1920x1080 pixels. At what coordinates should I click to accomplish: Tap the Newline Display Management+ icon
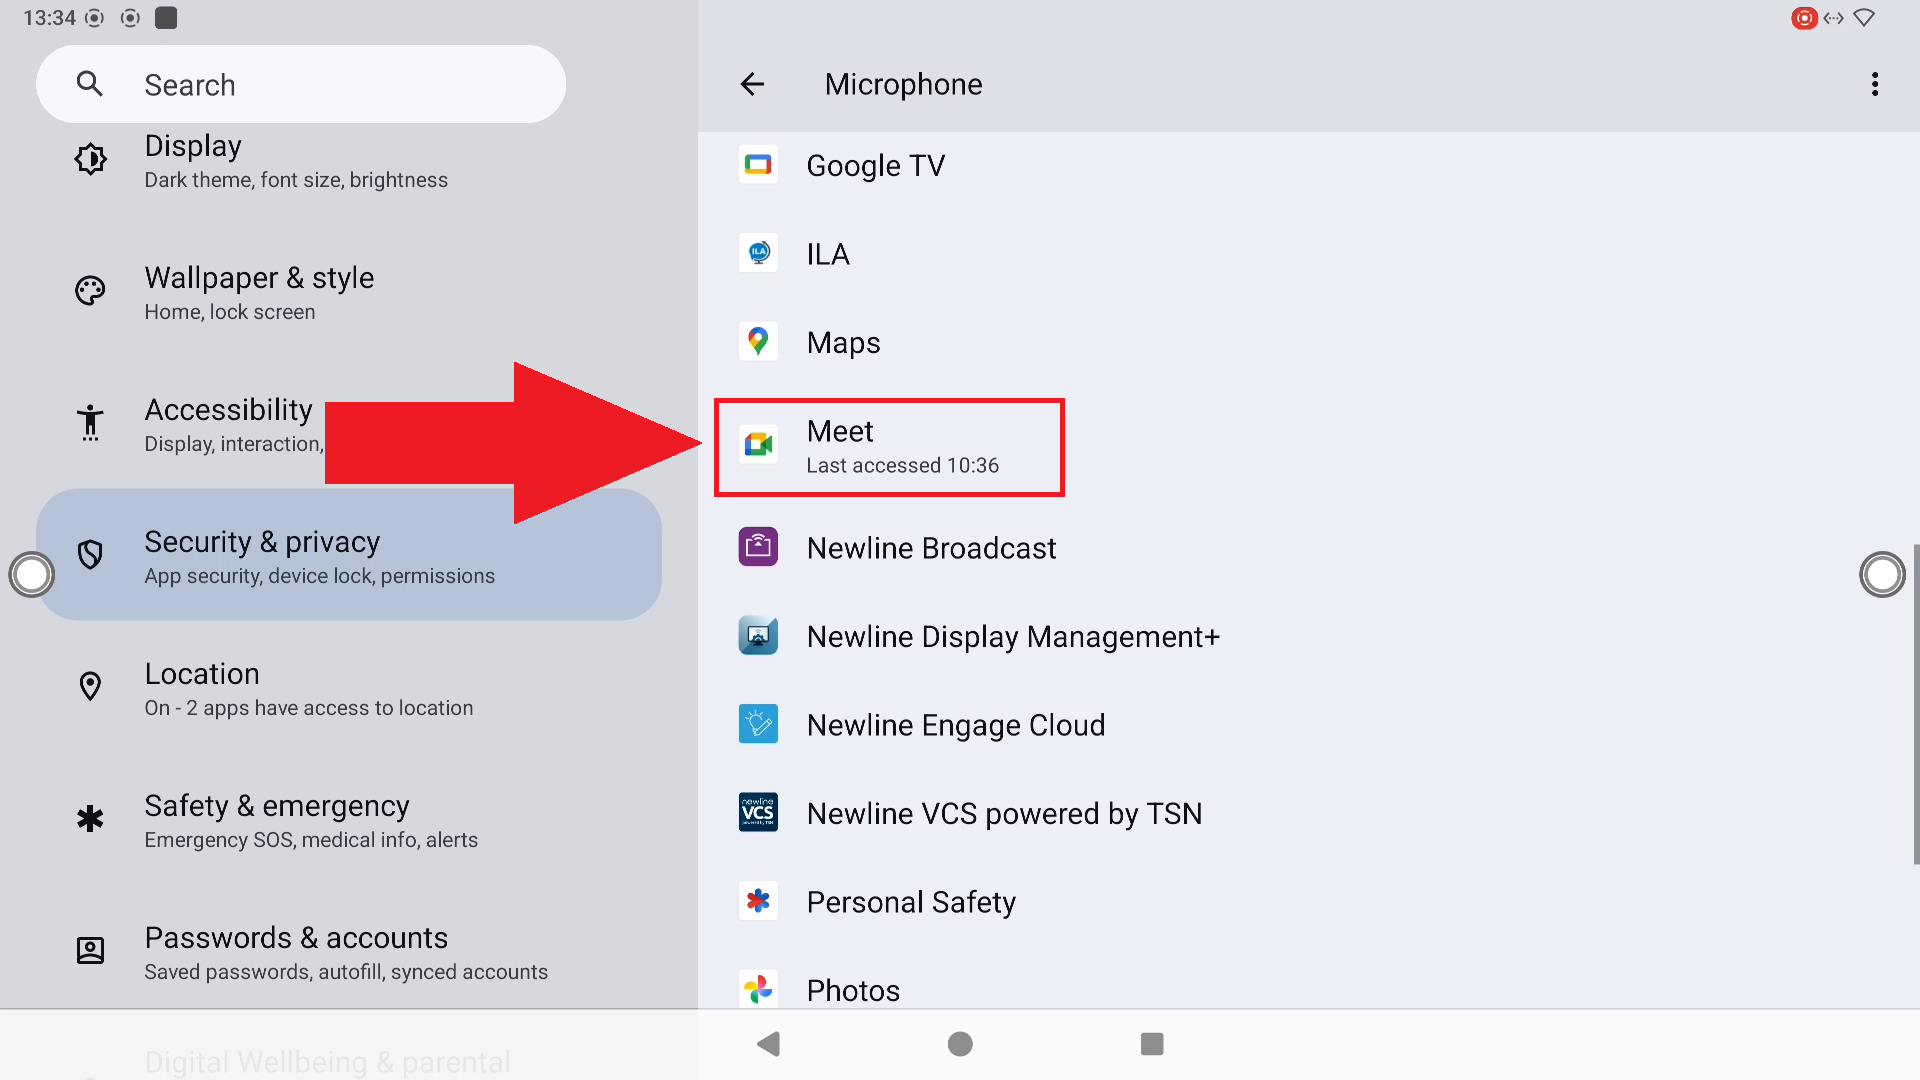[758, 636]
